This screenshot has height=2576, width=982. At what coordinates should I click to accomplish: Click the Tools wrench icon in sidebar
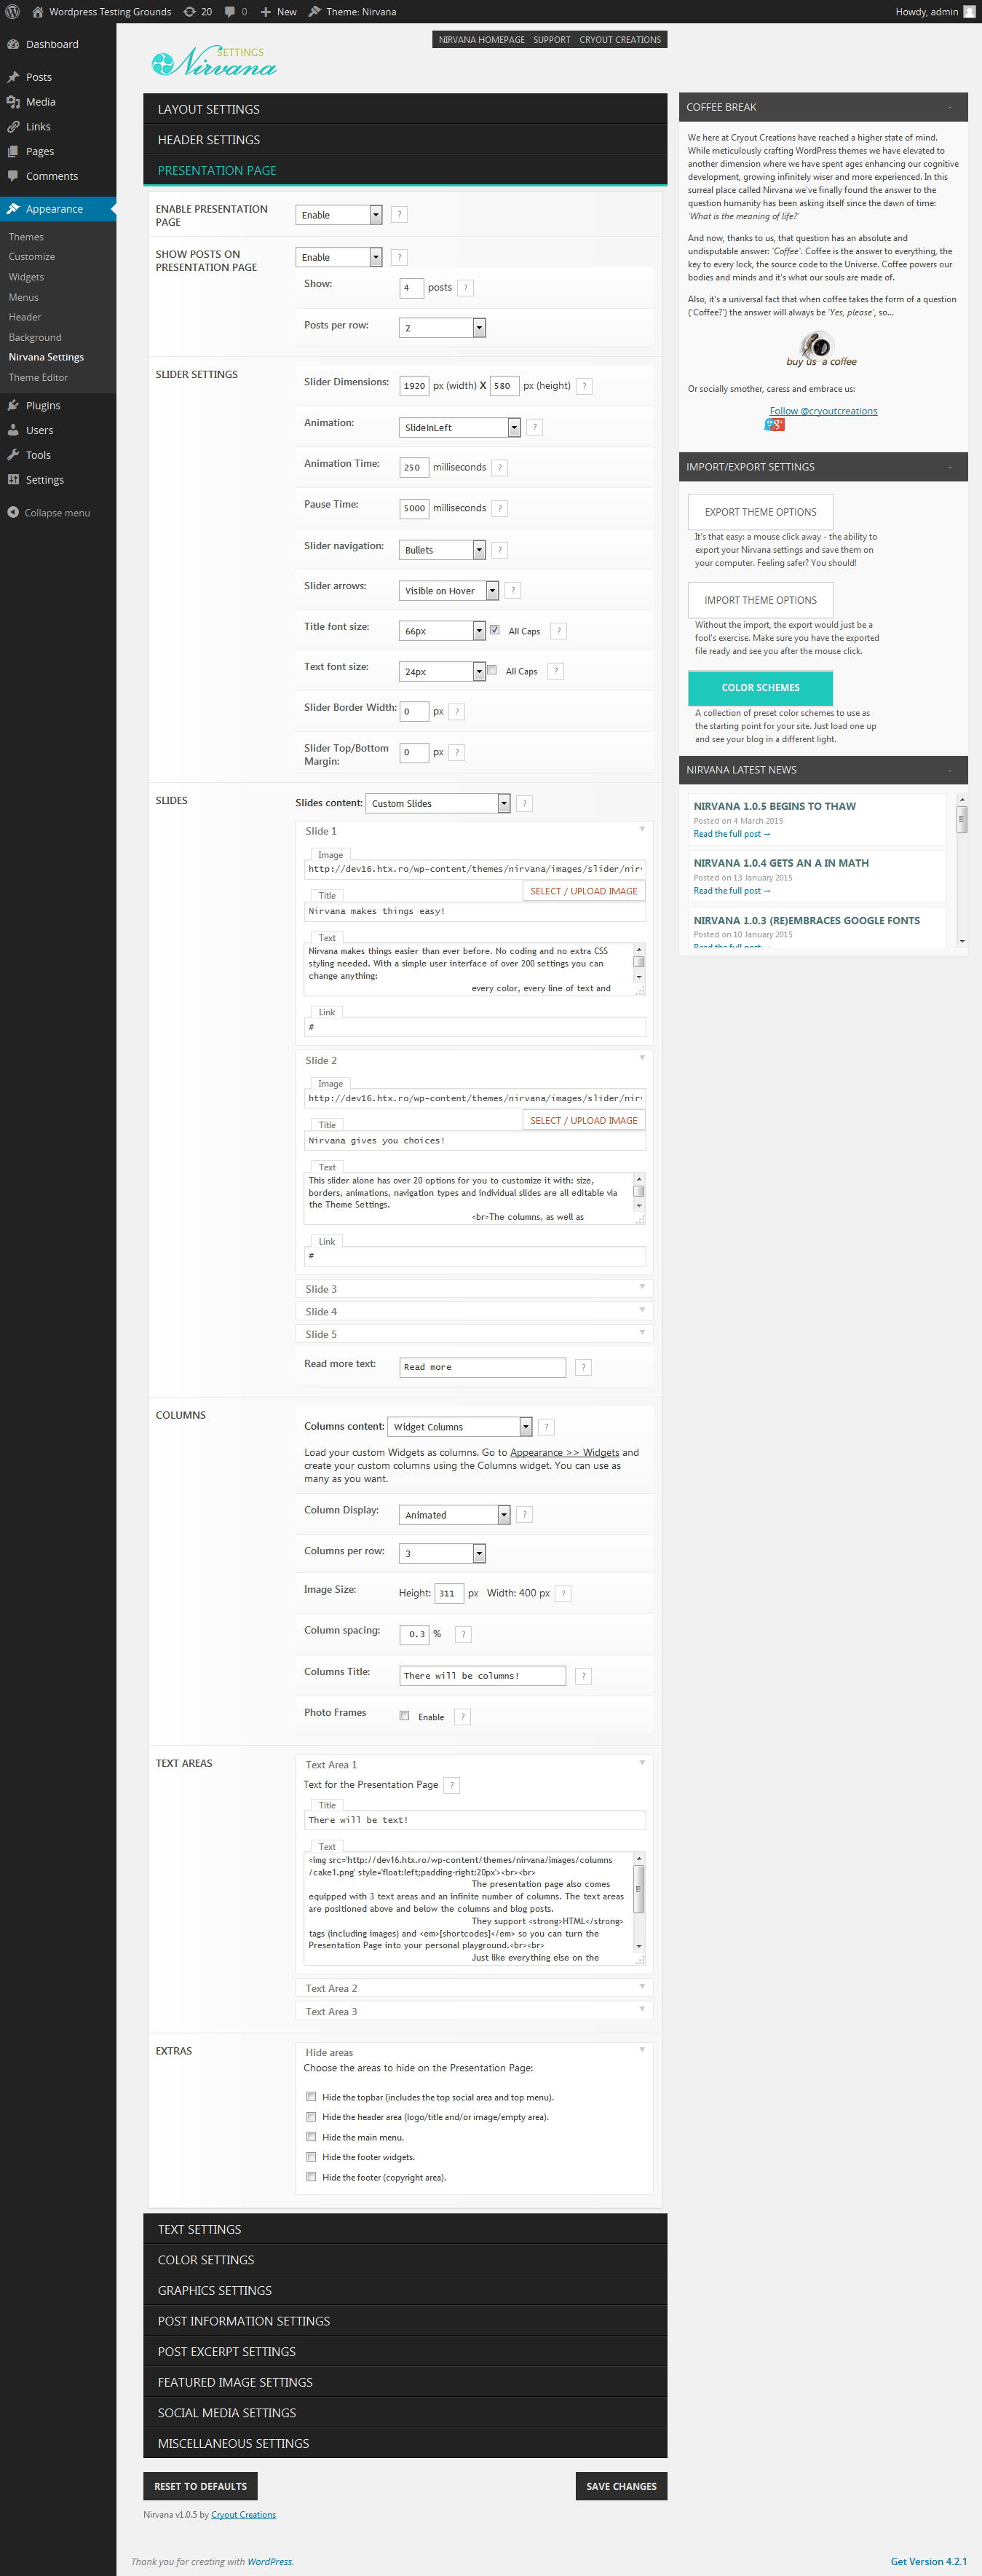click(x=13, y=455)
